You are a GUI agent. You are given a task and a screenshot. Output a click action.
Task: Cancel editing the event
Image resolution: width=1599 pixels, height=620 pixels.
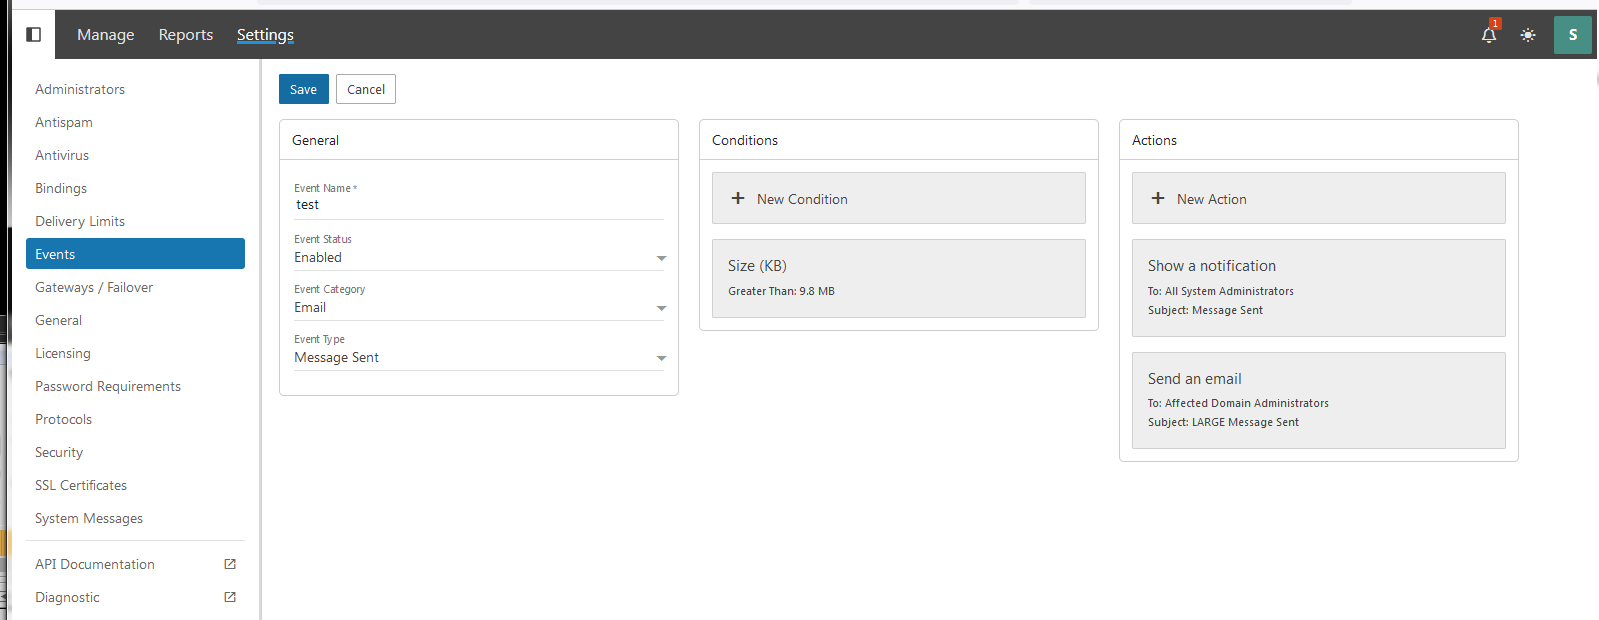tap(366, 89)
